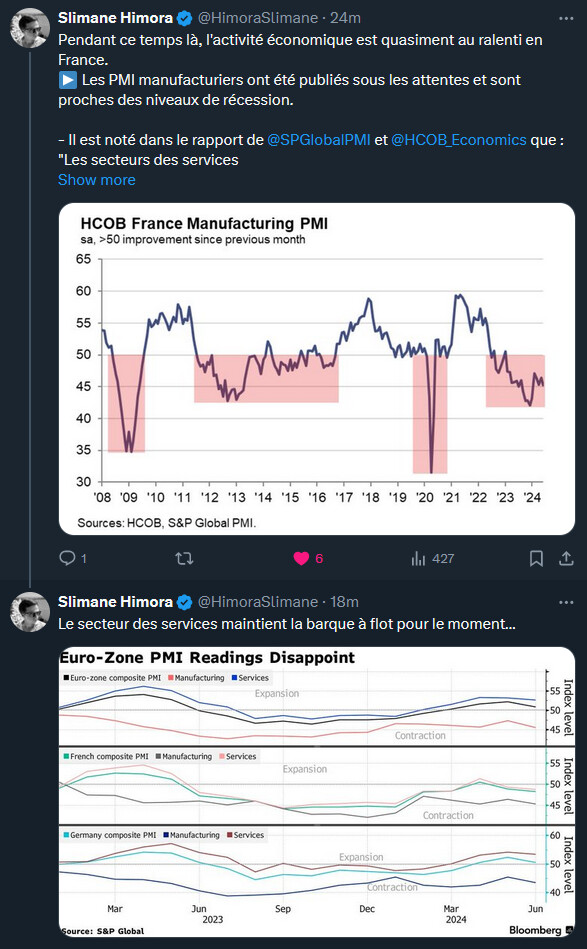Open the 18m timestamp of second tweet

tap(344, 602)
